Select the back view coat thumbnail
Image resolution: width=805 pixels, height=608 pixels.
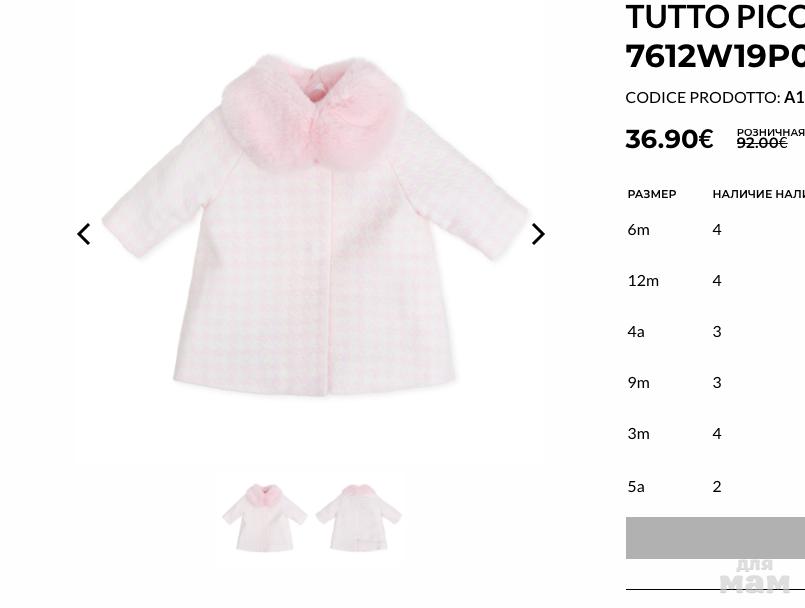click(x=358, y=518)
